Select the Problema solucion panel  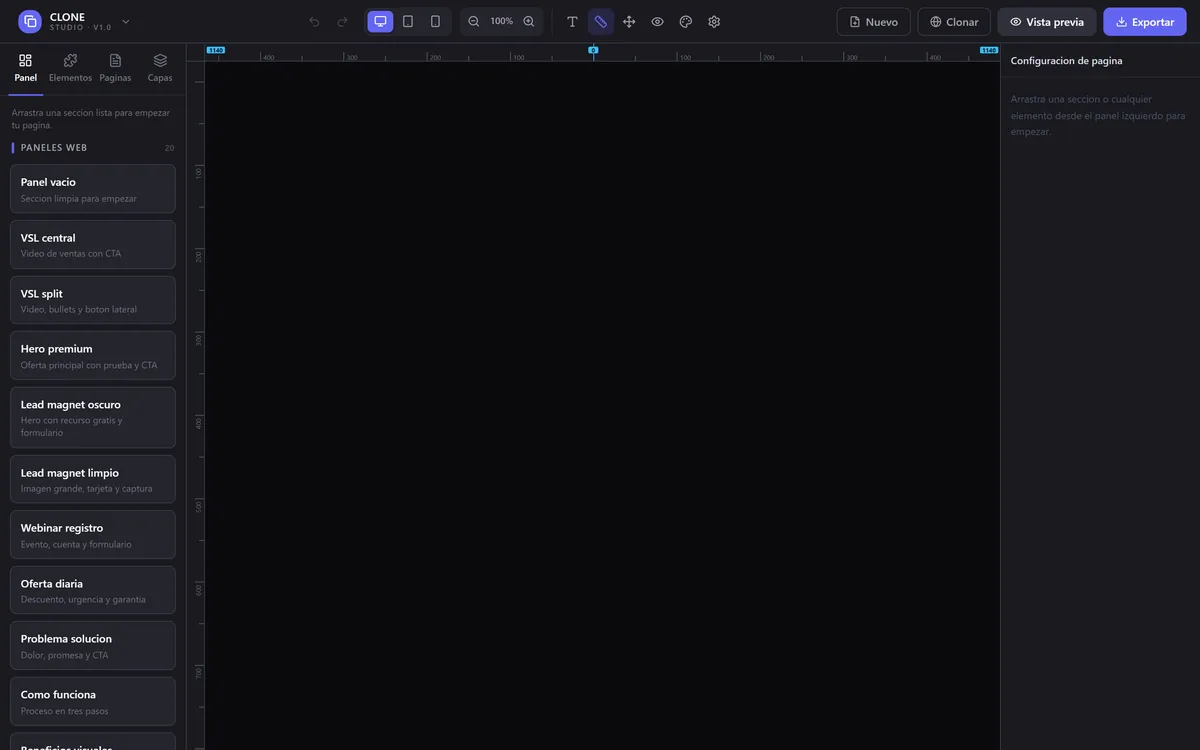(93, 646)
